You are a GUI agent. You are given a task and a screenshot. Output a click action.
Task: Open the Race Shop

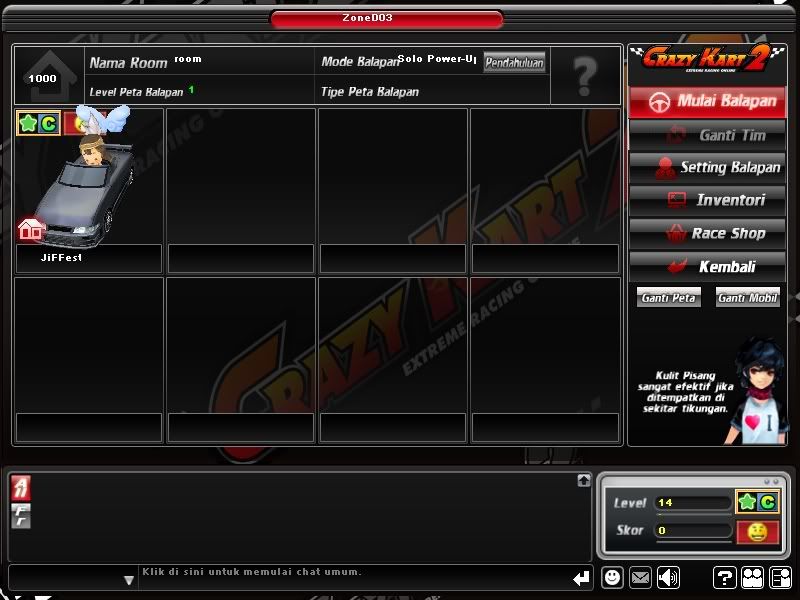(x=708, y=233)
